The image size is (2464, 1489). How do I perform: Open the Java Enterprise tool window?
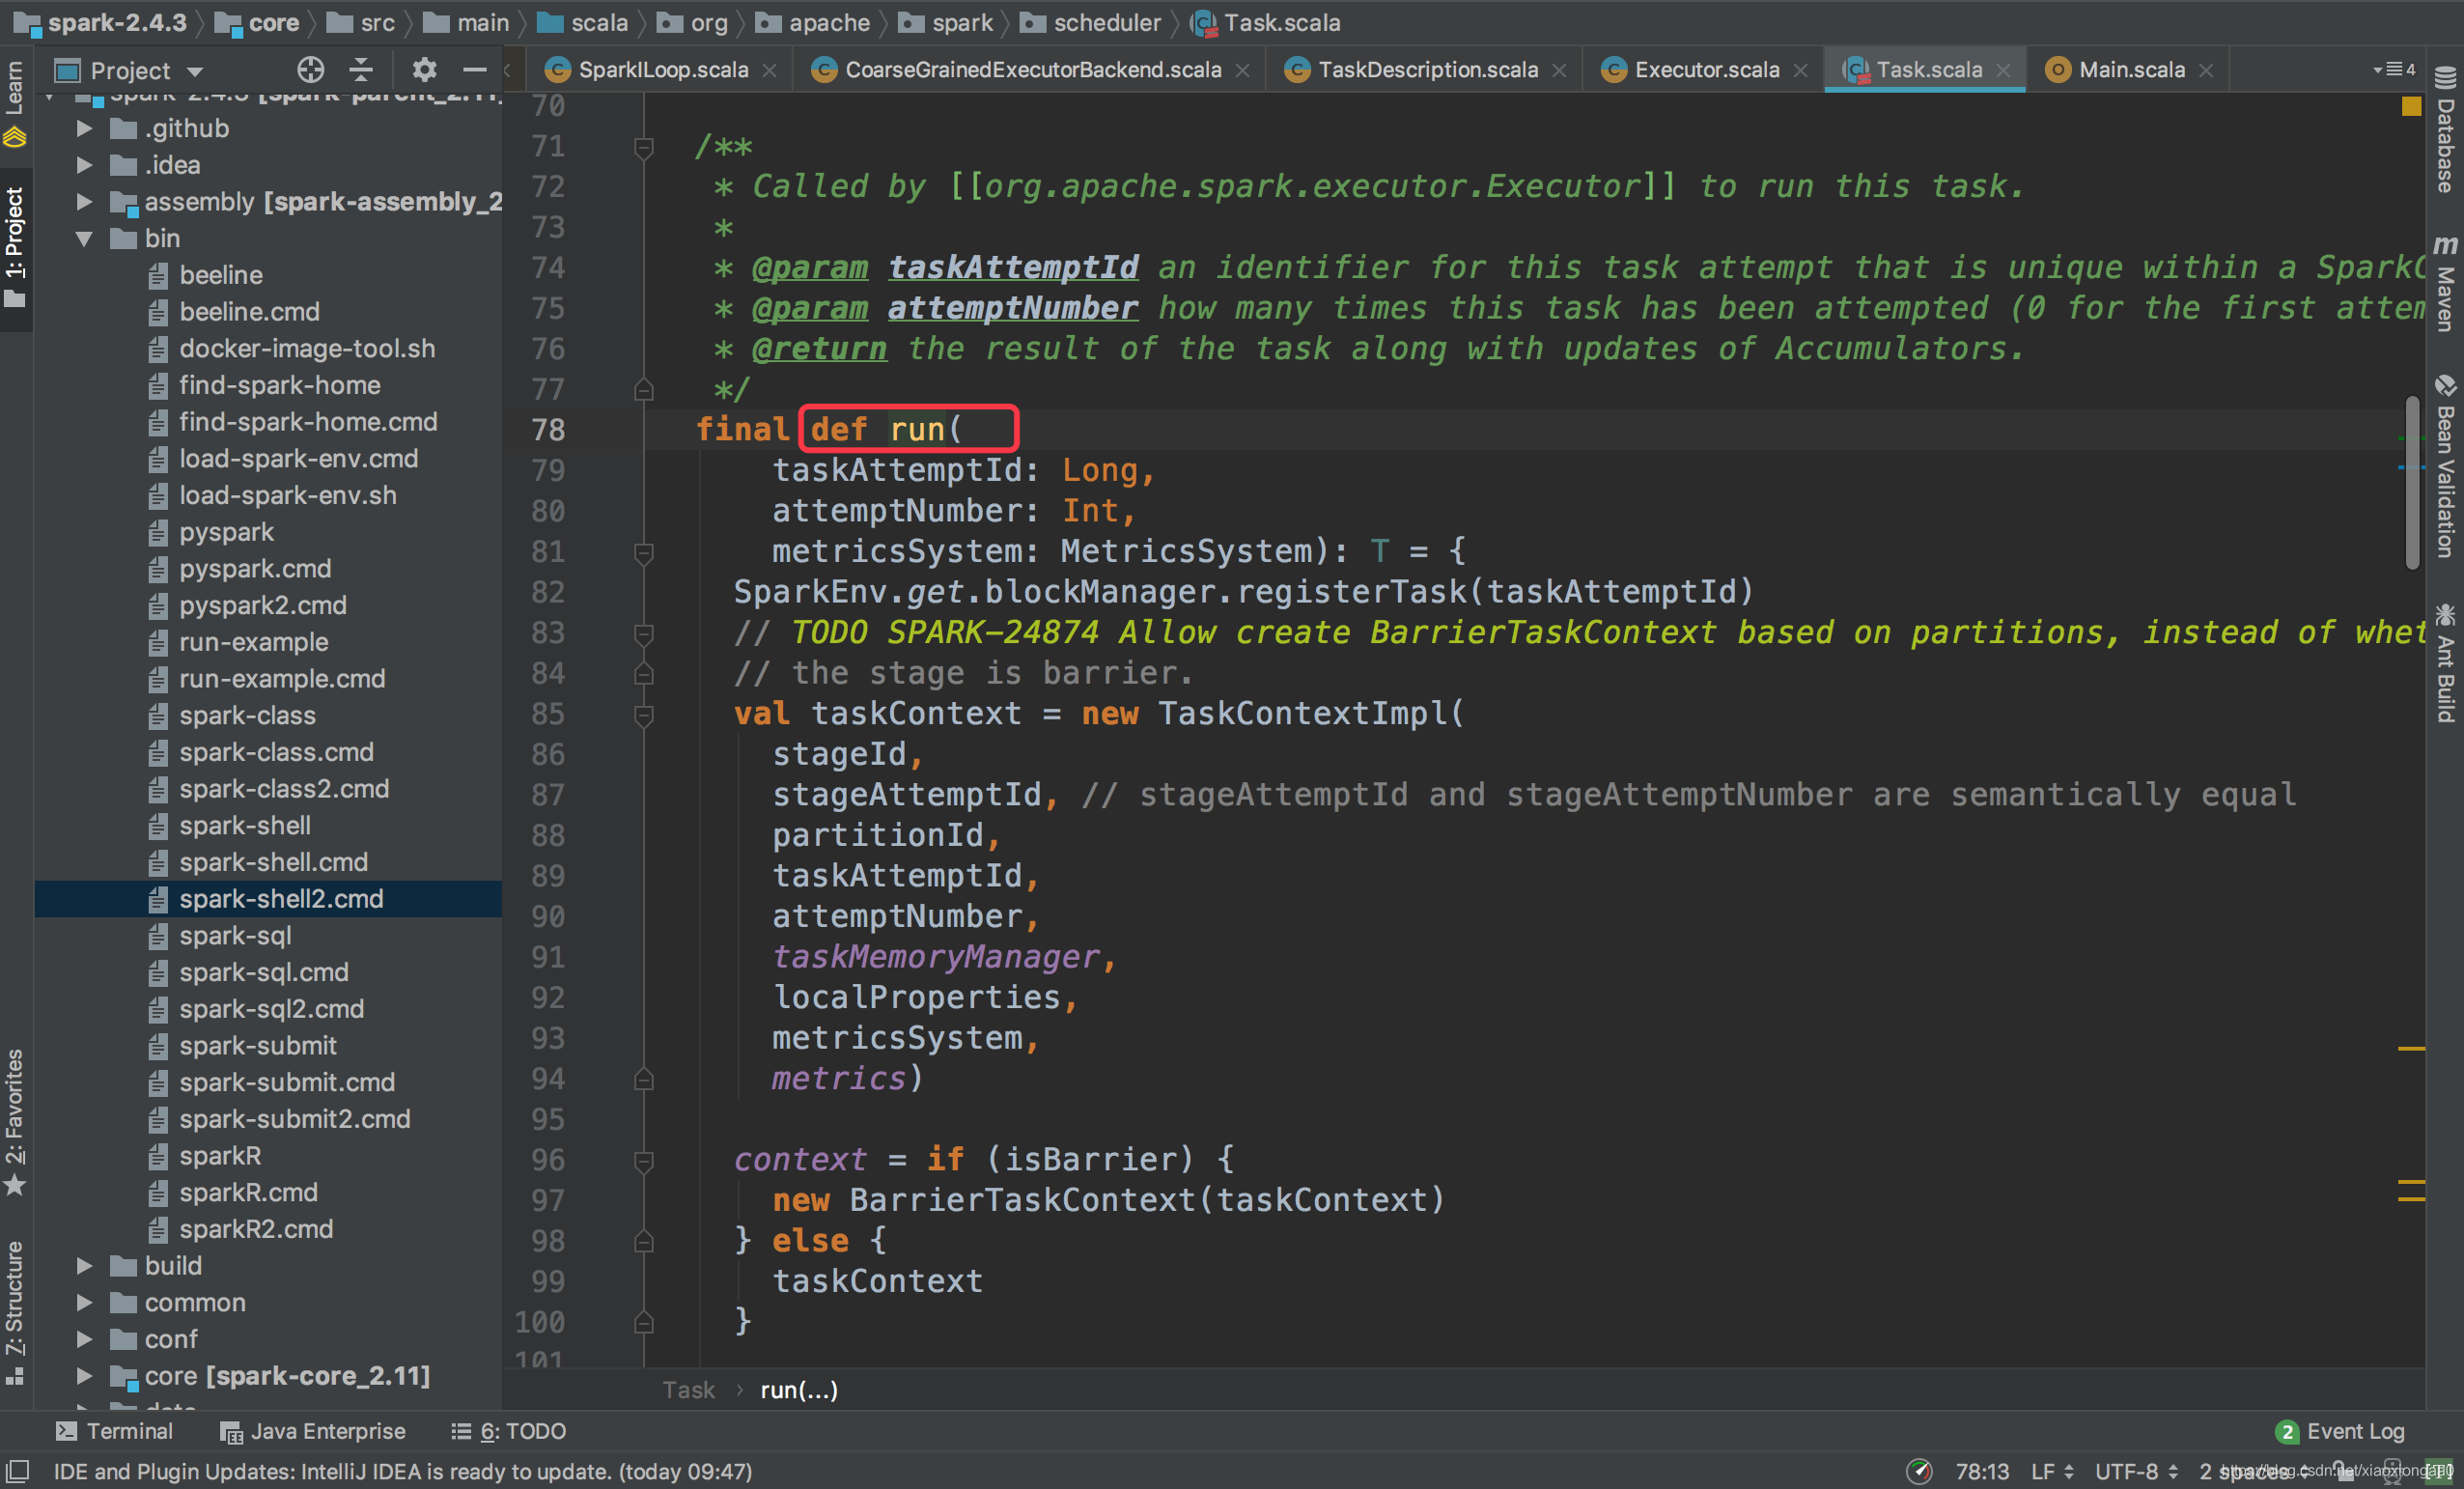(313, 1431)
